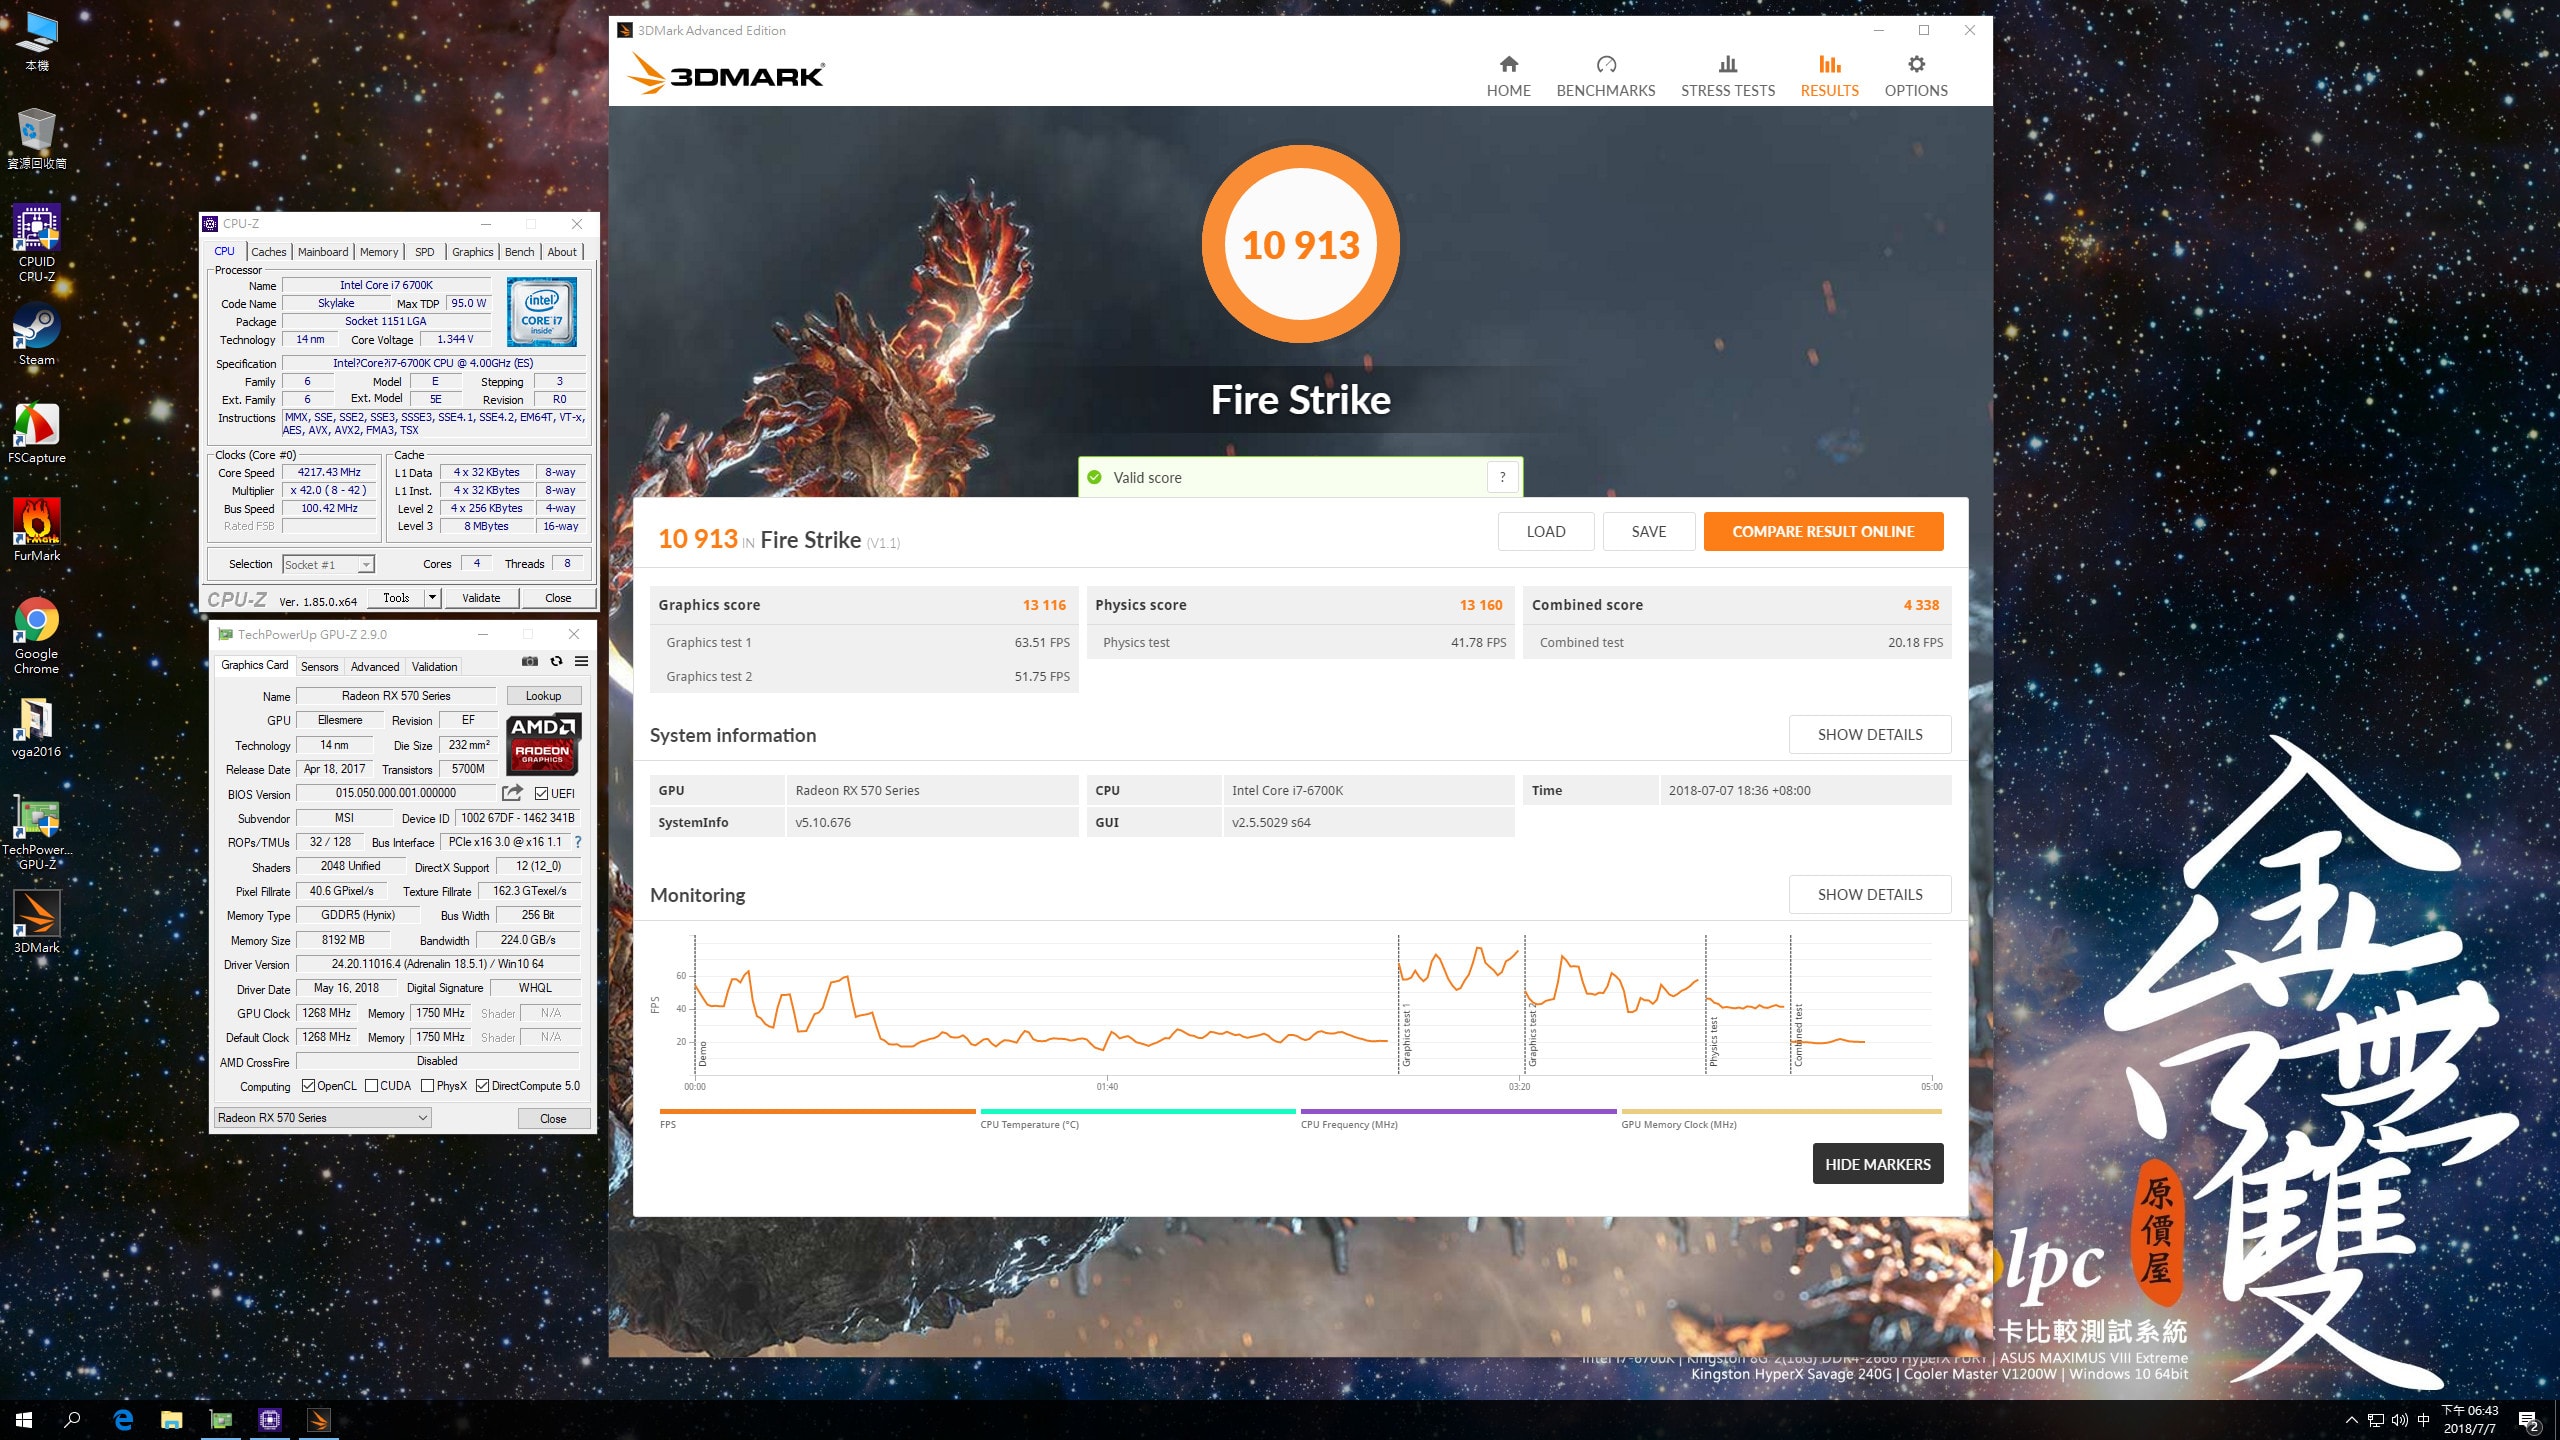Toggle the PhysX checkbox
Image resolution: width=2560 pixels, height=1440 pixels.
428,1086
